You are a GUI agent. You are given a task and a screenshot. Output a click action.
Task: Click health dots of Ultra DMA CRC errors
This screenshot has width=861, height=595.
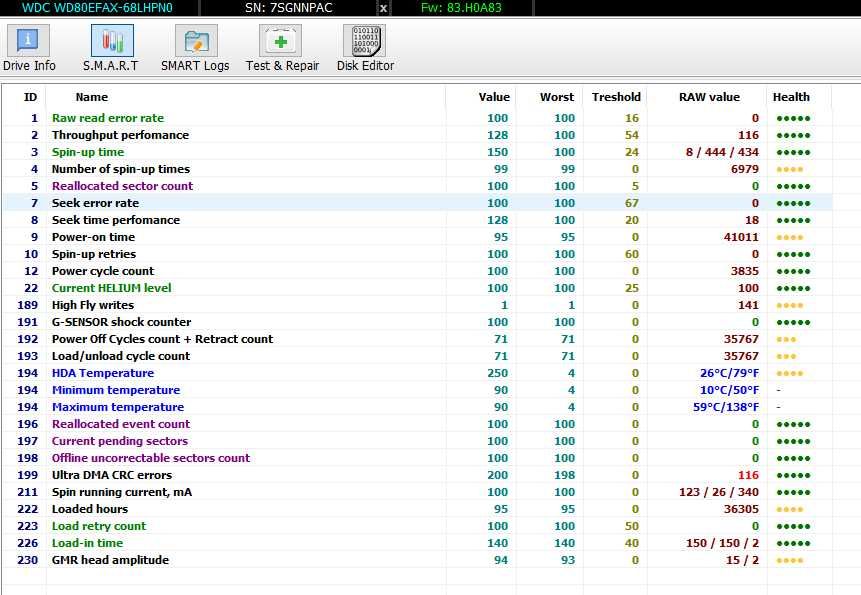pos(793,476)
